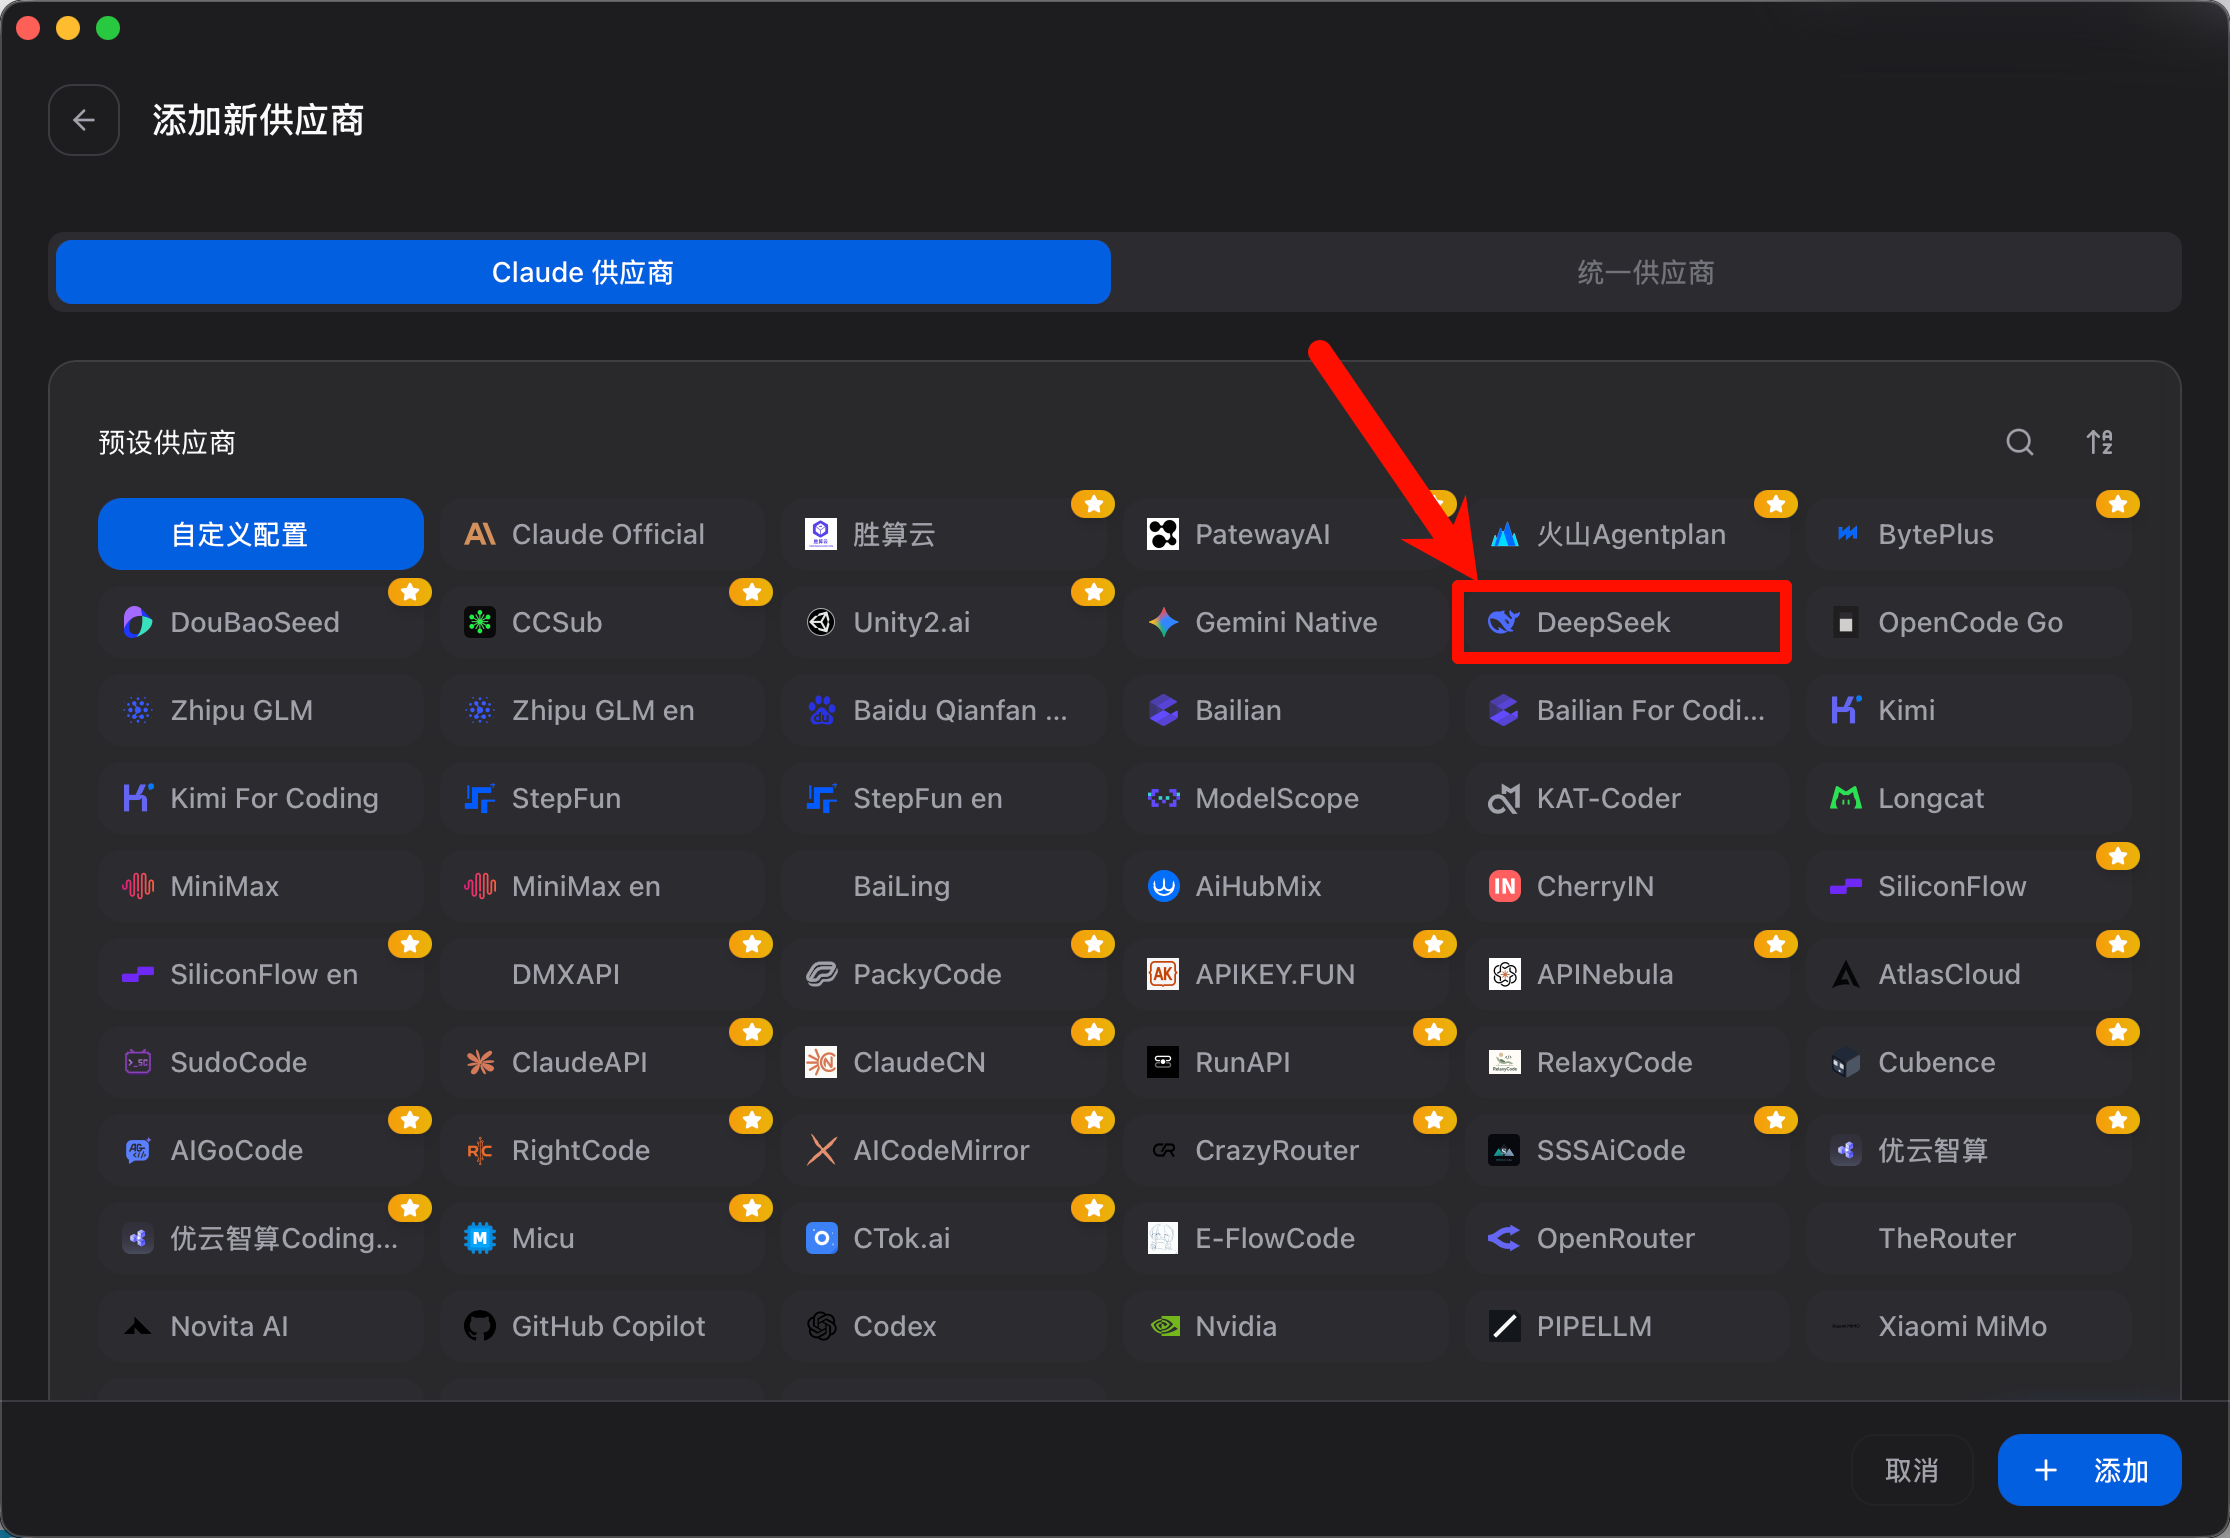Pick OpenRouter provider

(x=1627, y=1238)
